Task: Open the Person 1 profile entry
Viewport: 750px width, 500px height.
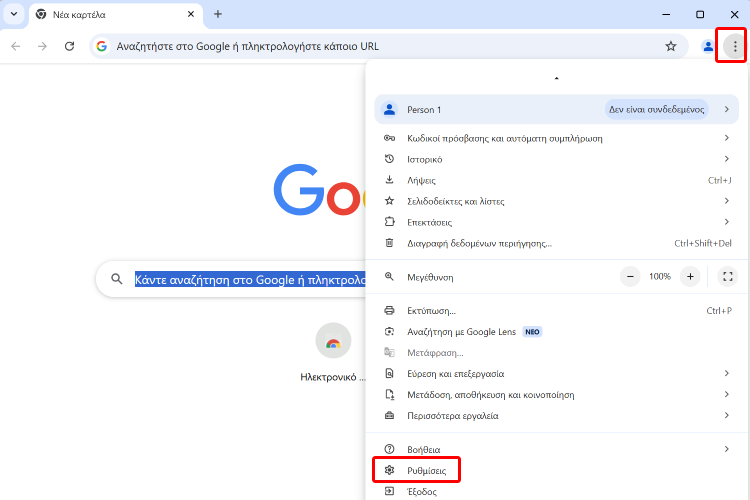Action: [556, 110]
